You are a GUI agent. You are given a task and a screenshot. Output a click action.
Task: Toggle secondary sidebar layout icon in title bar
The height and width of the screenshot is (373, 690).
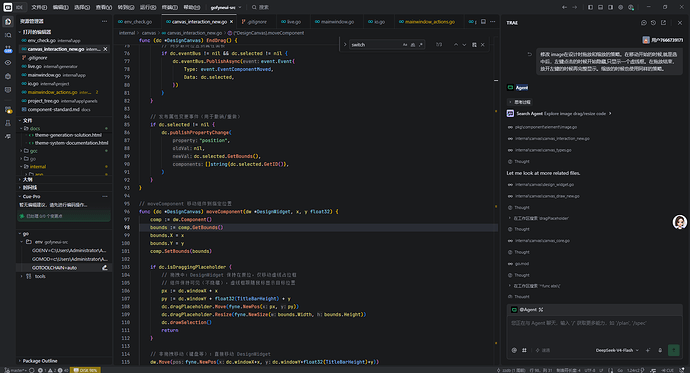click(x=610, y=7)
